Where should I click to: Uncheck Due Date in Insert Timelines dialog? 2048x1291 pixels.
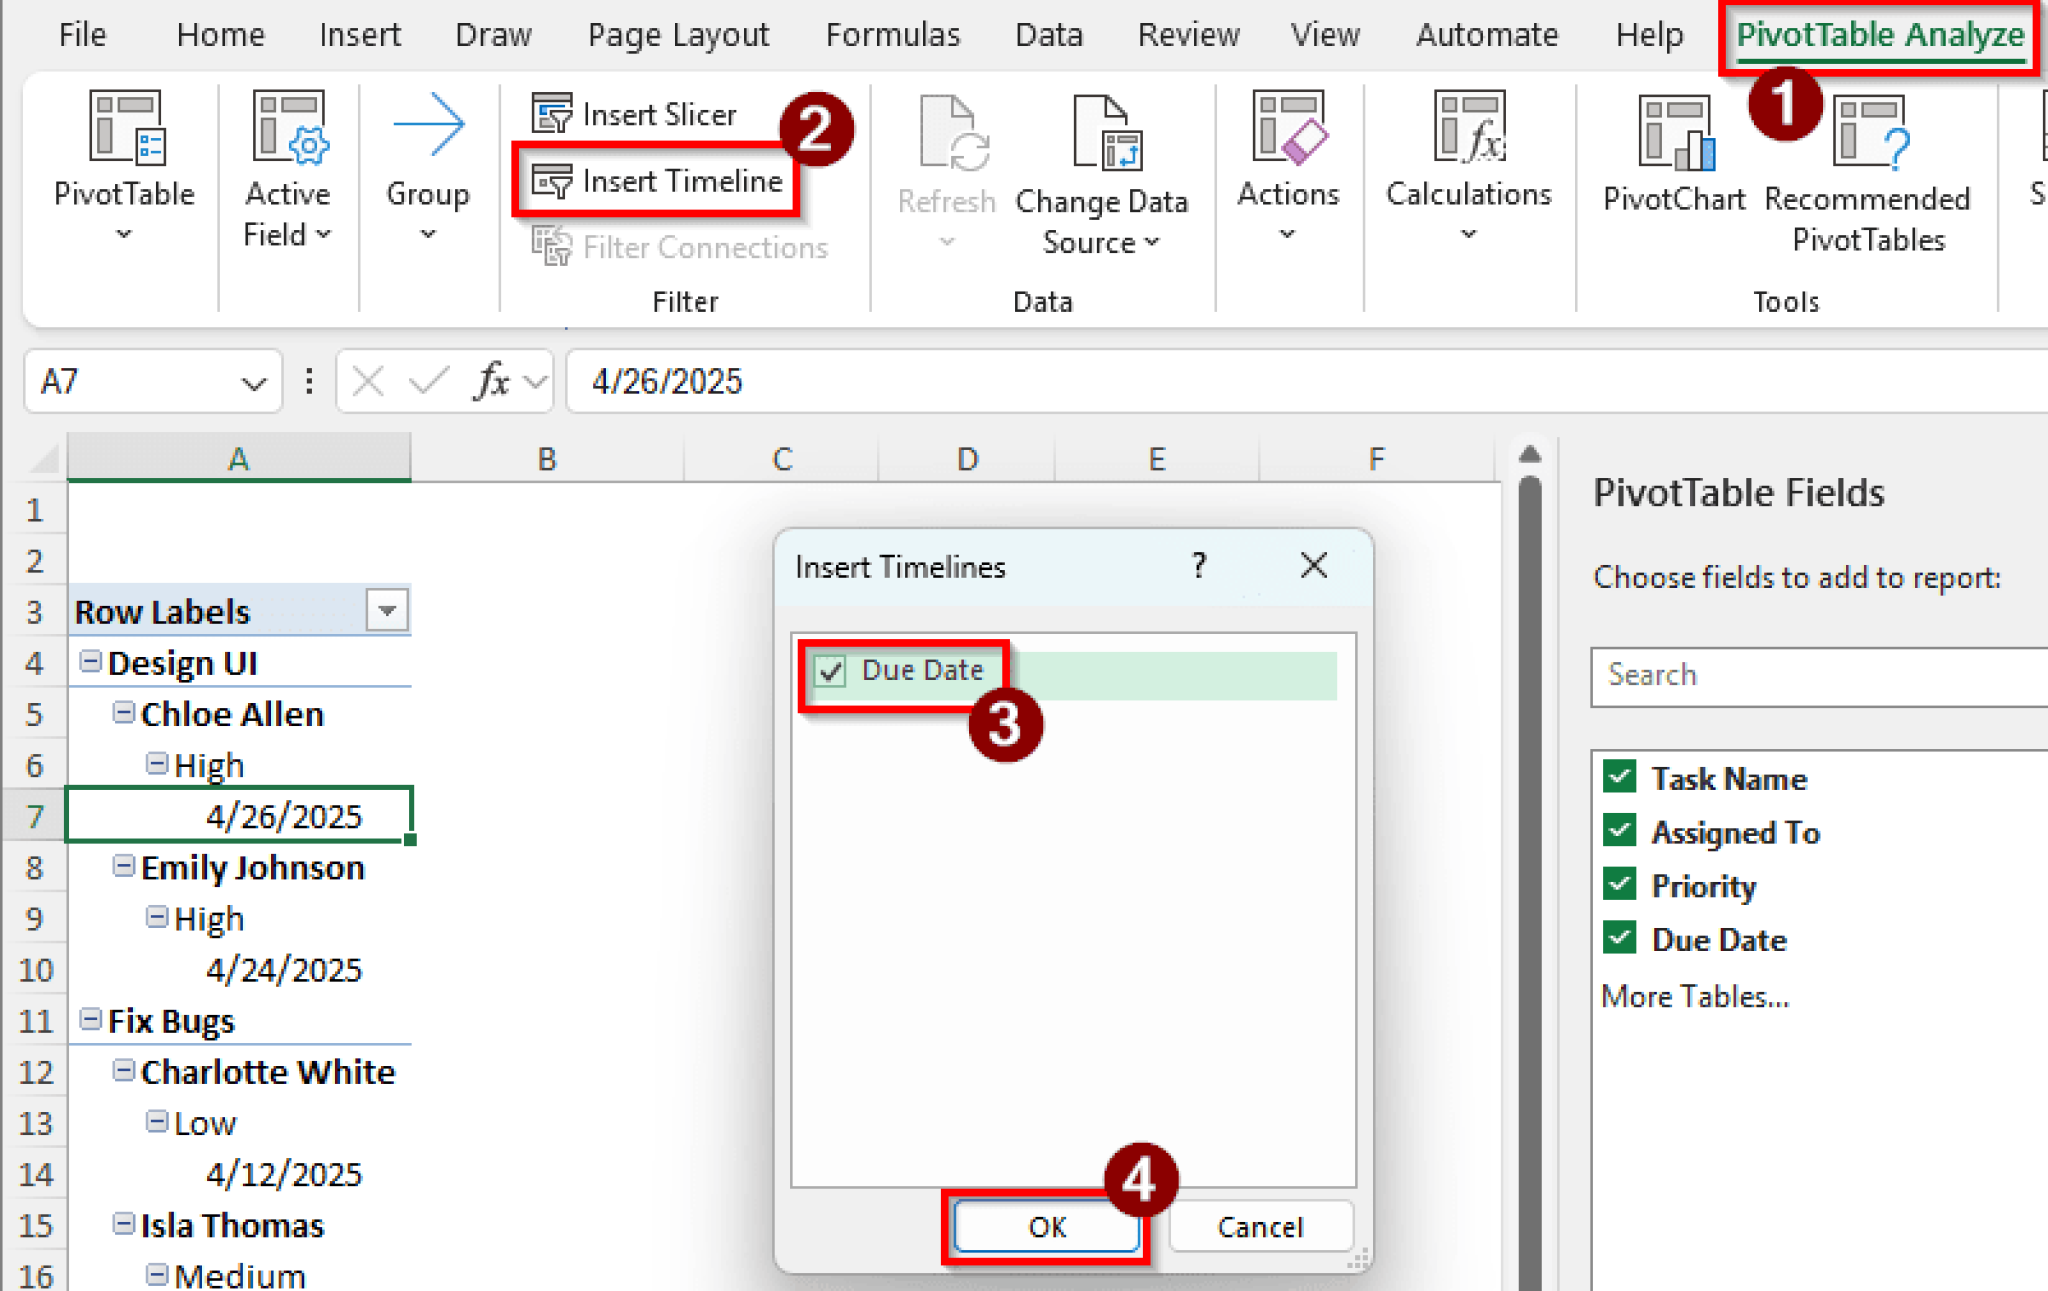pos(828,671)
